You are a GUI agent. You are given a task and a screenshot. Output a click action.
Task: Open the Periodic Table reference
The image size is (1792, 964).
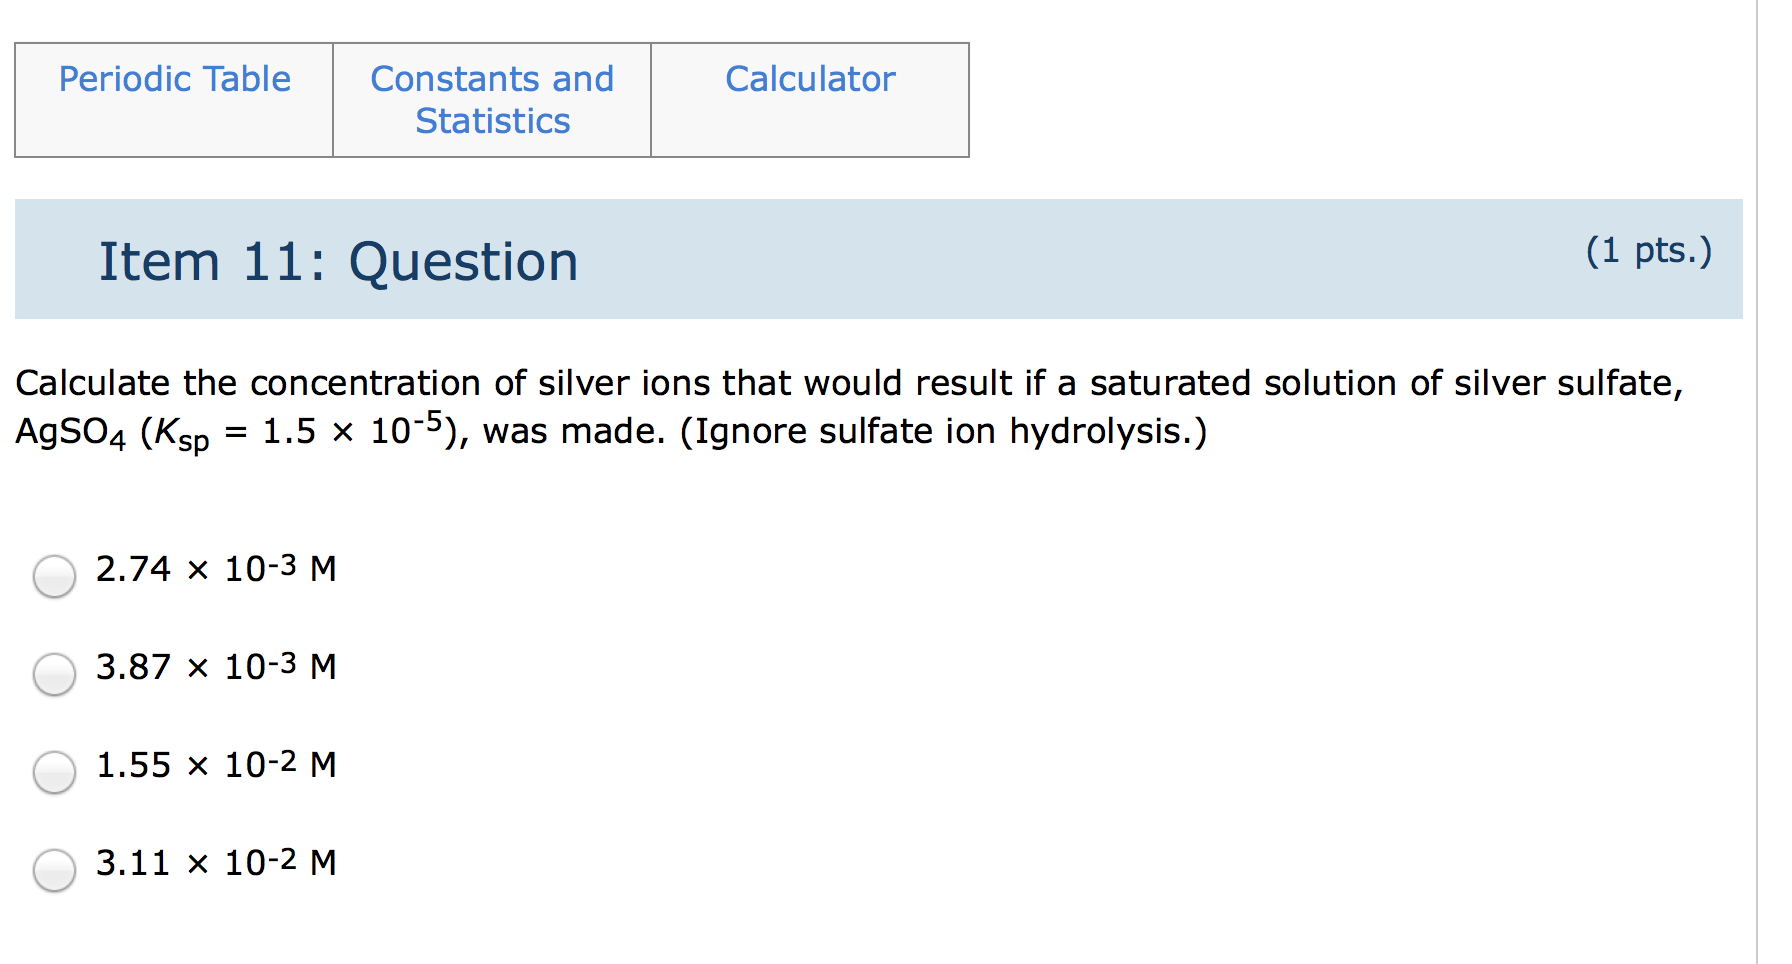click(x=174, y=79)
